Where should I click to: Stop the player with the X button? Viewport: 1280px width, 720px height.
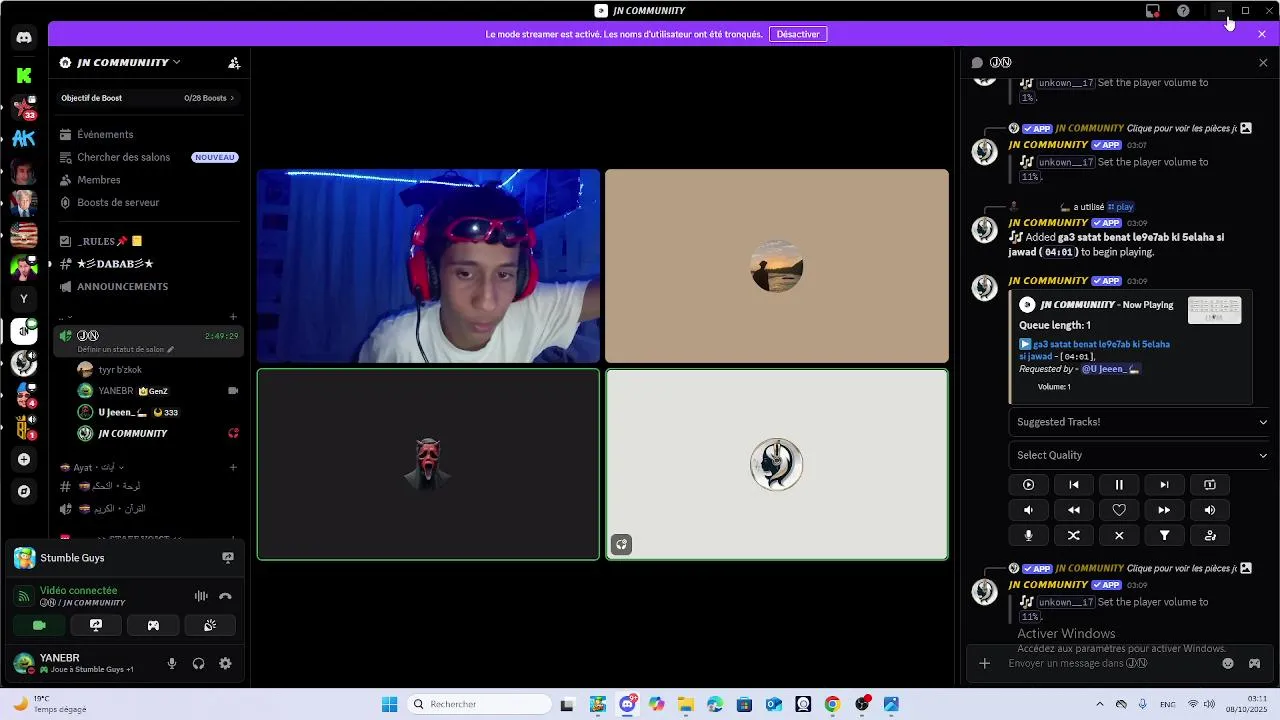(1119, 536)
